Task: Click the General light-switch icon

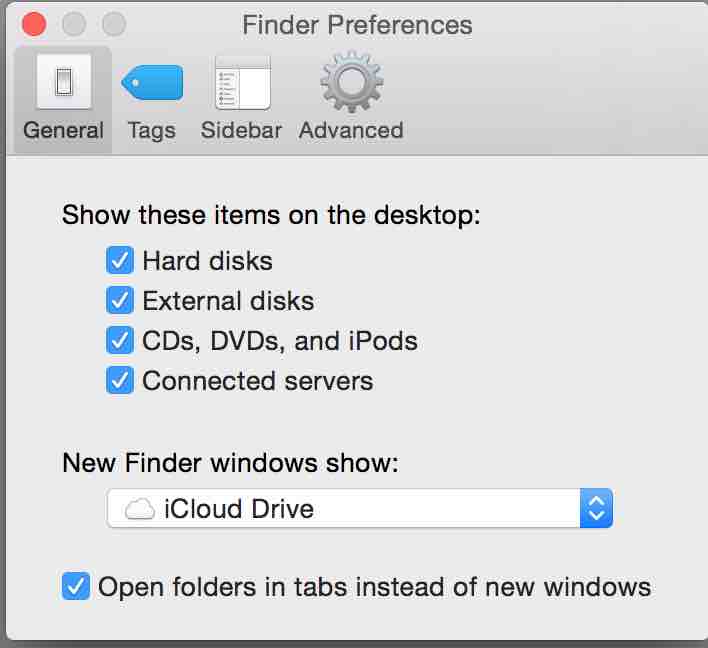Action: click(64, 83)
